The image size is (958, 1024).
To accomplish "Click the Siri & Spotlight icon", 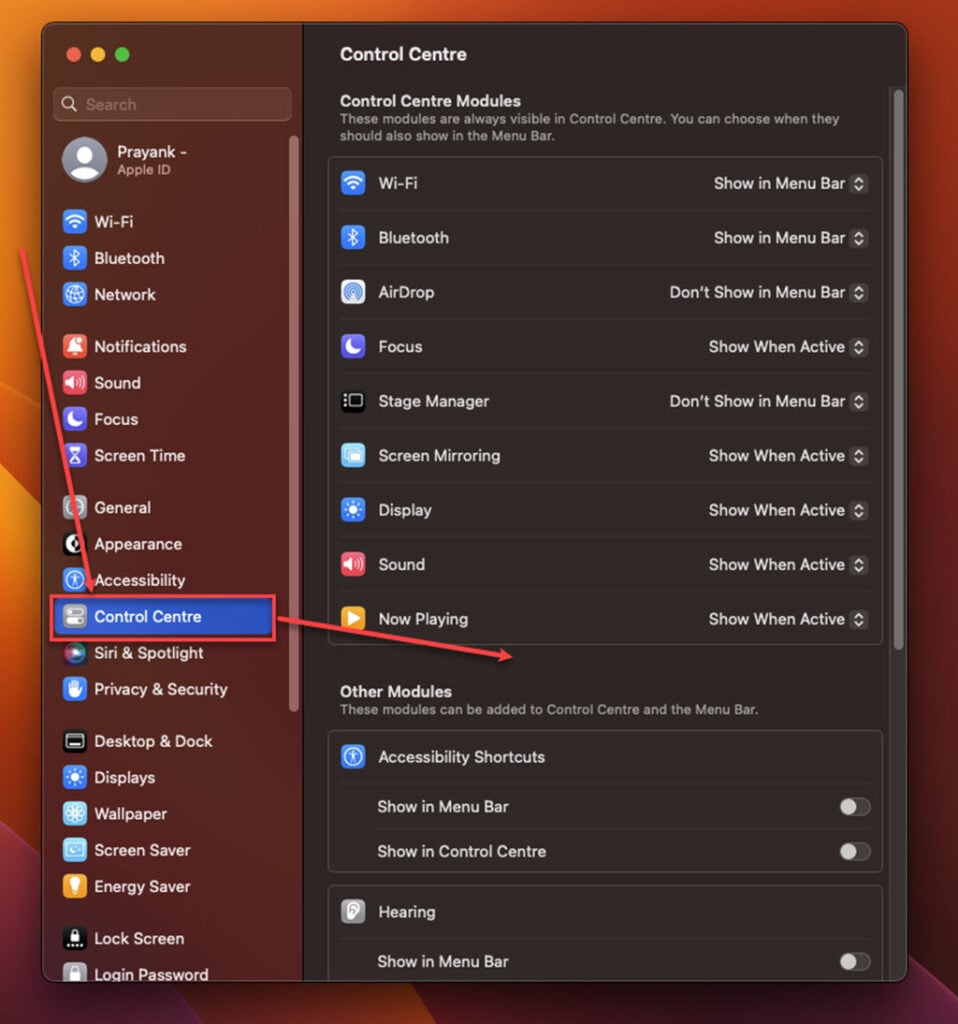I will (74, 653).
